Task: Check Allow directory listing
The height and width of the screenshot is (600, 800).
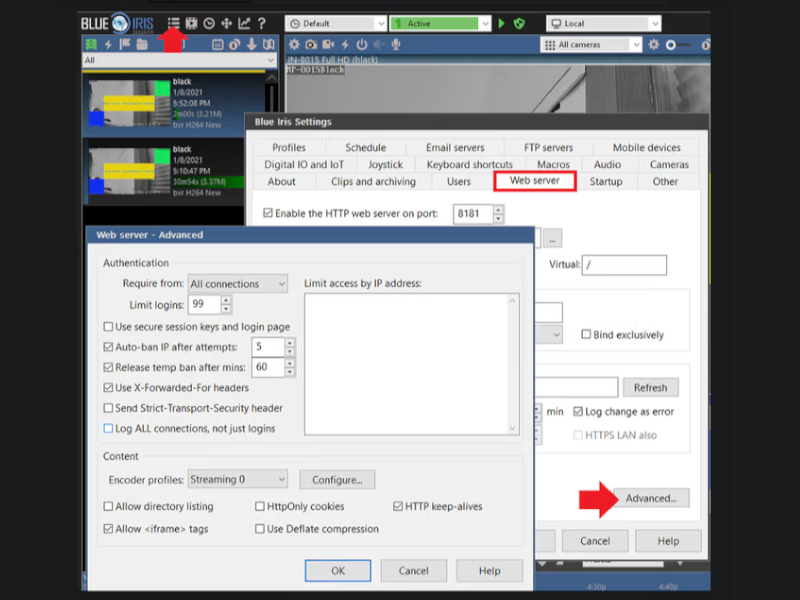Action: click(x=108, y=507)
